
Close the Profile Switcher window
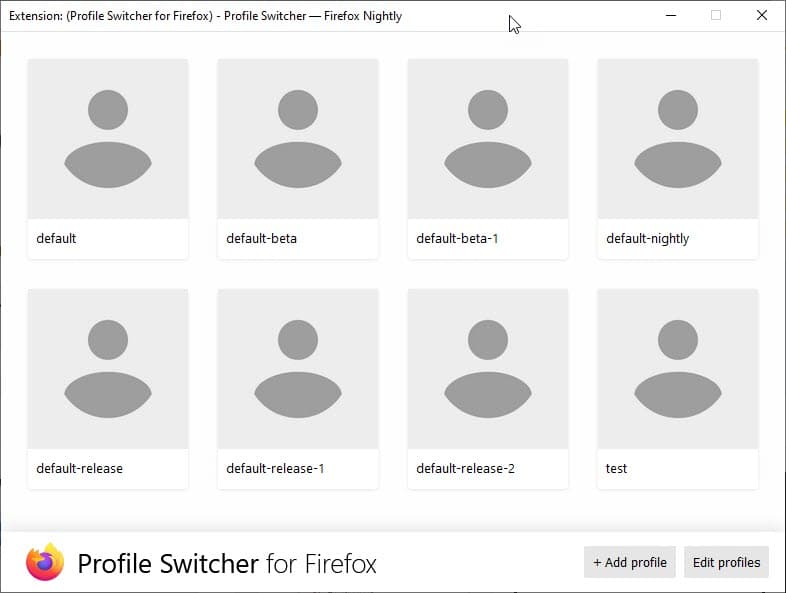761,16
